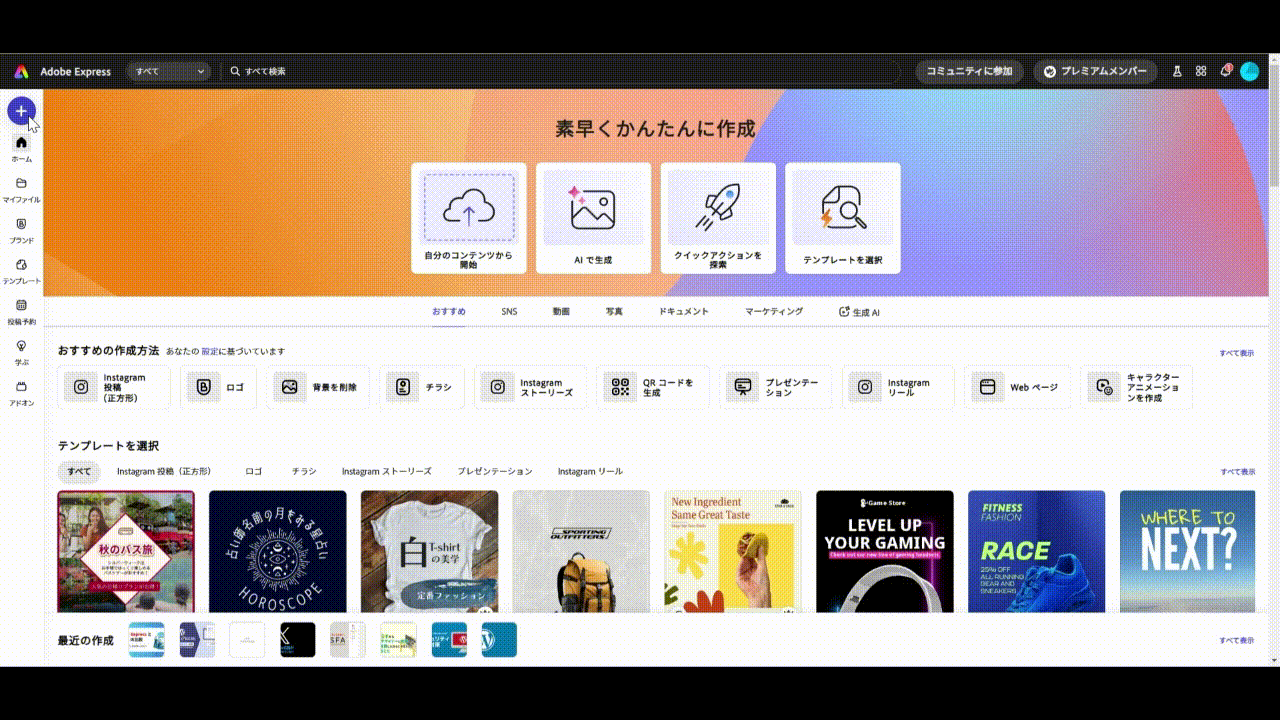Viewport: 1280px width, 720px height.
Task: Open the notifications bell icon
Action: pyautogui.click(x=1225, y=71)
